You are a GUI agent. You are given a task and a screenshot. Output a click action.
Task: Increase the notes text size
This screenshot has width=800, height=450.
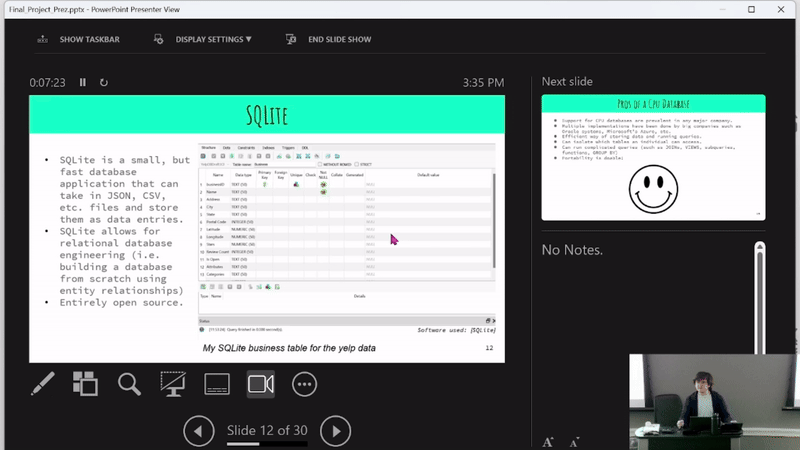[x=548, y=441]
